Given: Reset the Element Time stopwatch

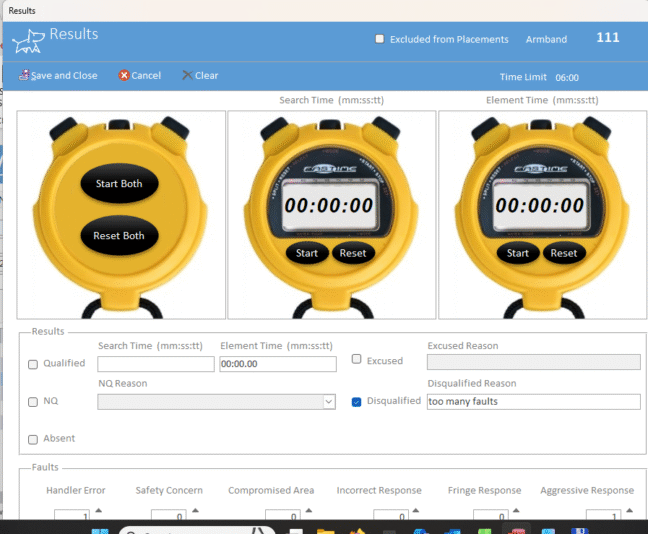Looking at the screenshot, I should [564, 253].
